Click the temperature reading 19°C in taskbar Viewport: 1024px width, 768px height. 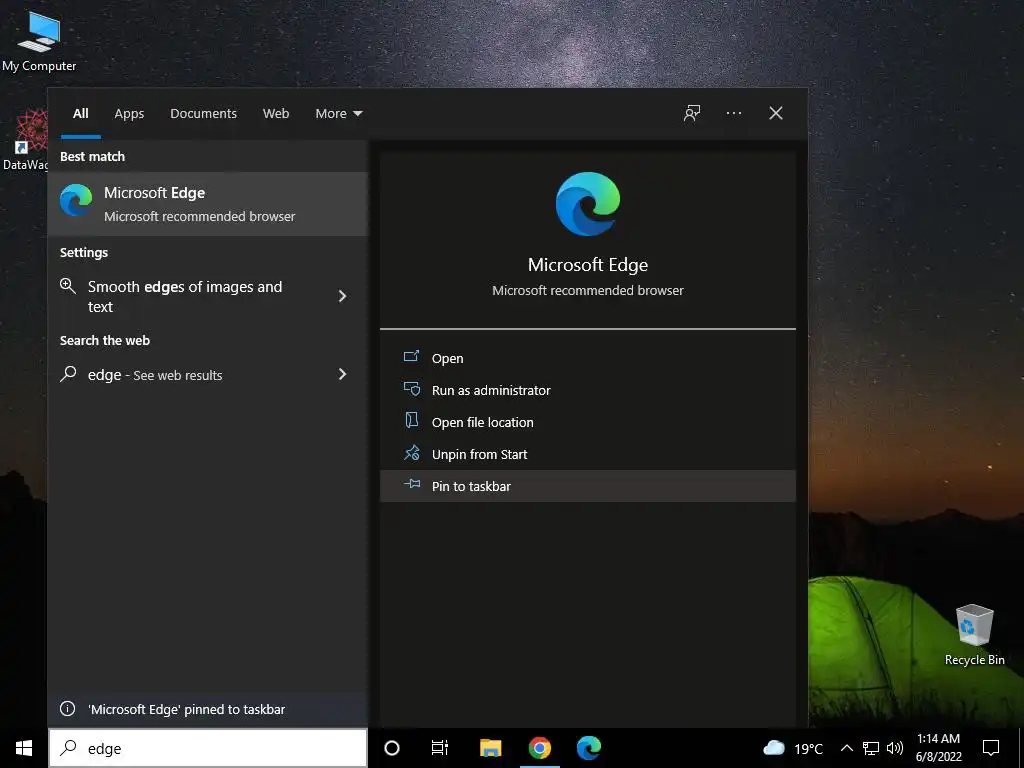click(x=808, y=749)
